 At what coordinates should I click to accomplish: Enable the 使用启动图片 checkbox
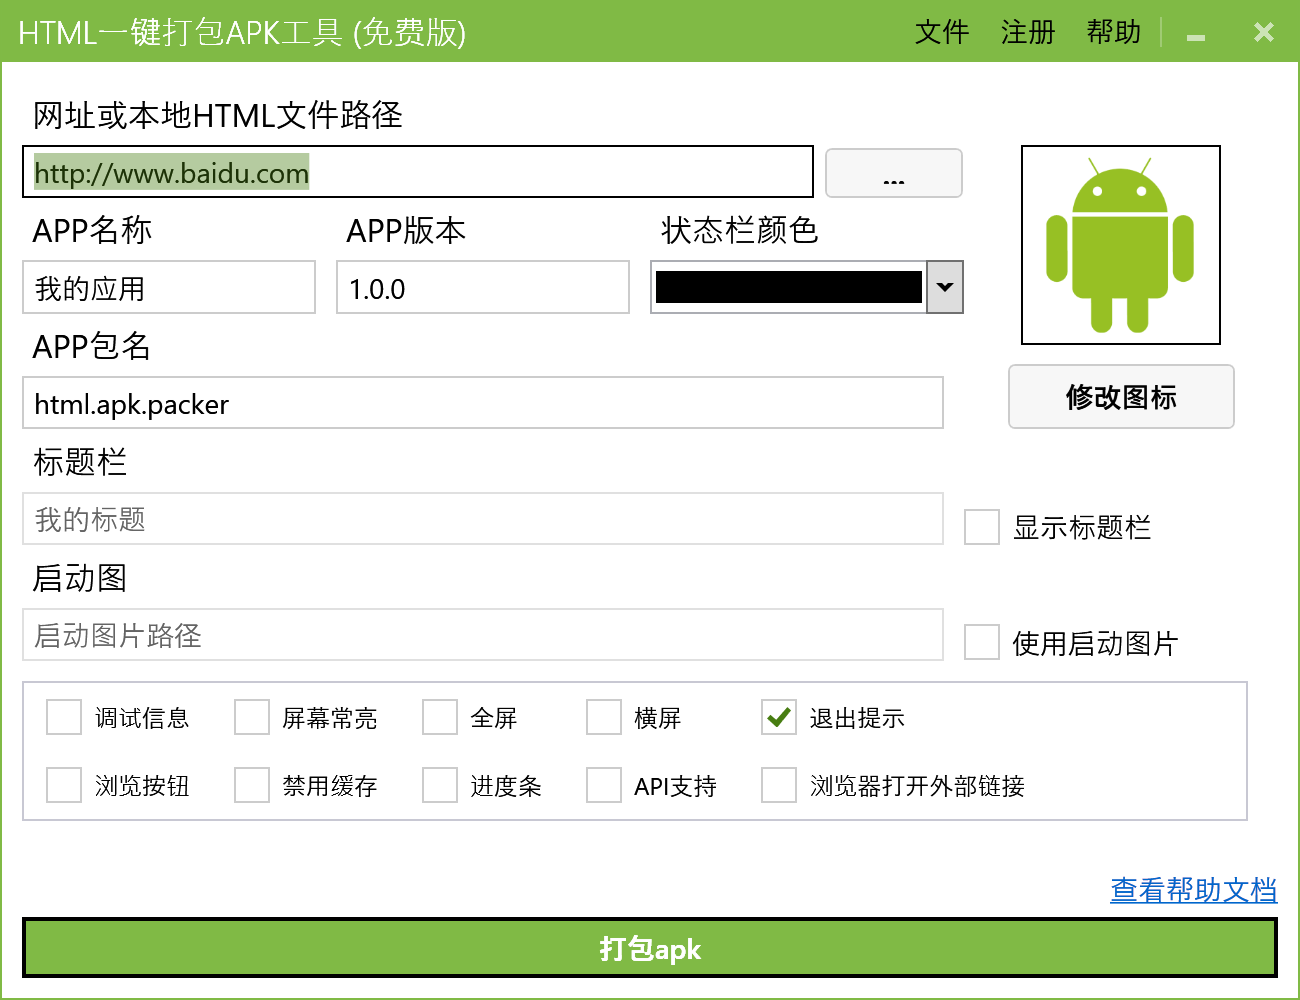(981, 643)
